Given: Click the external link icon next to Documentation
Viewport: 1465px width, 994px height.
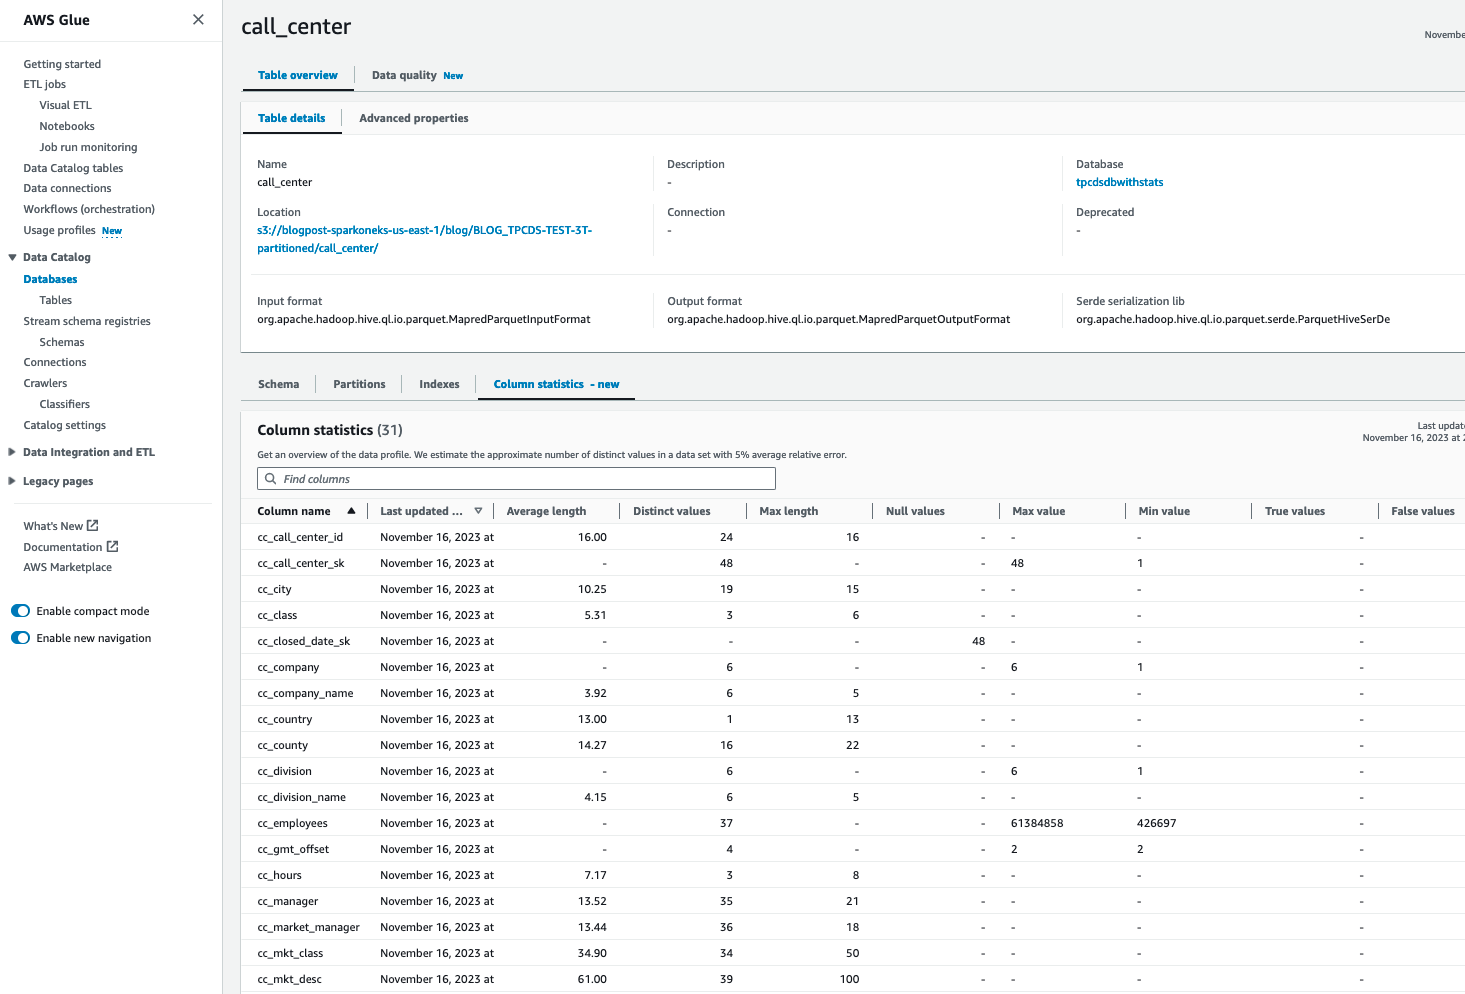Looking at the screenshot, I should pyautogui.click(x=112, y=546).
